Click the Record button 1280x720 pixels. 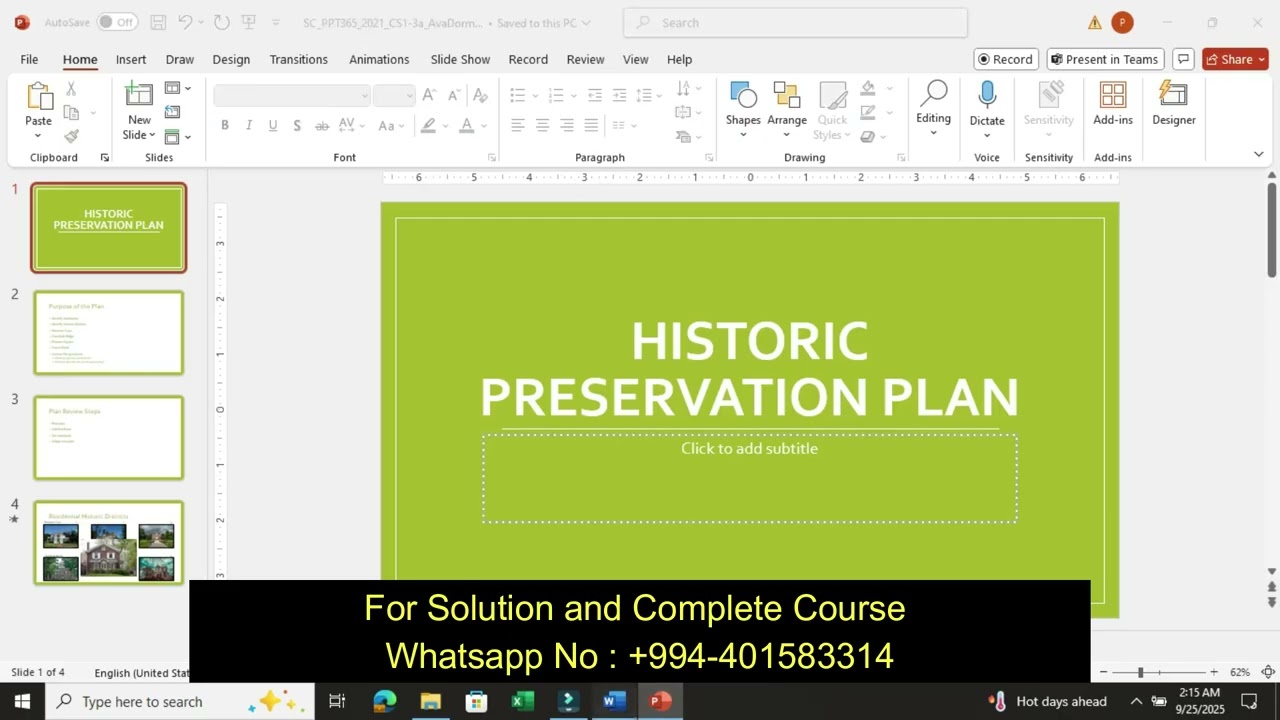1006,59
